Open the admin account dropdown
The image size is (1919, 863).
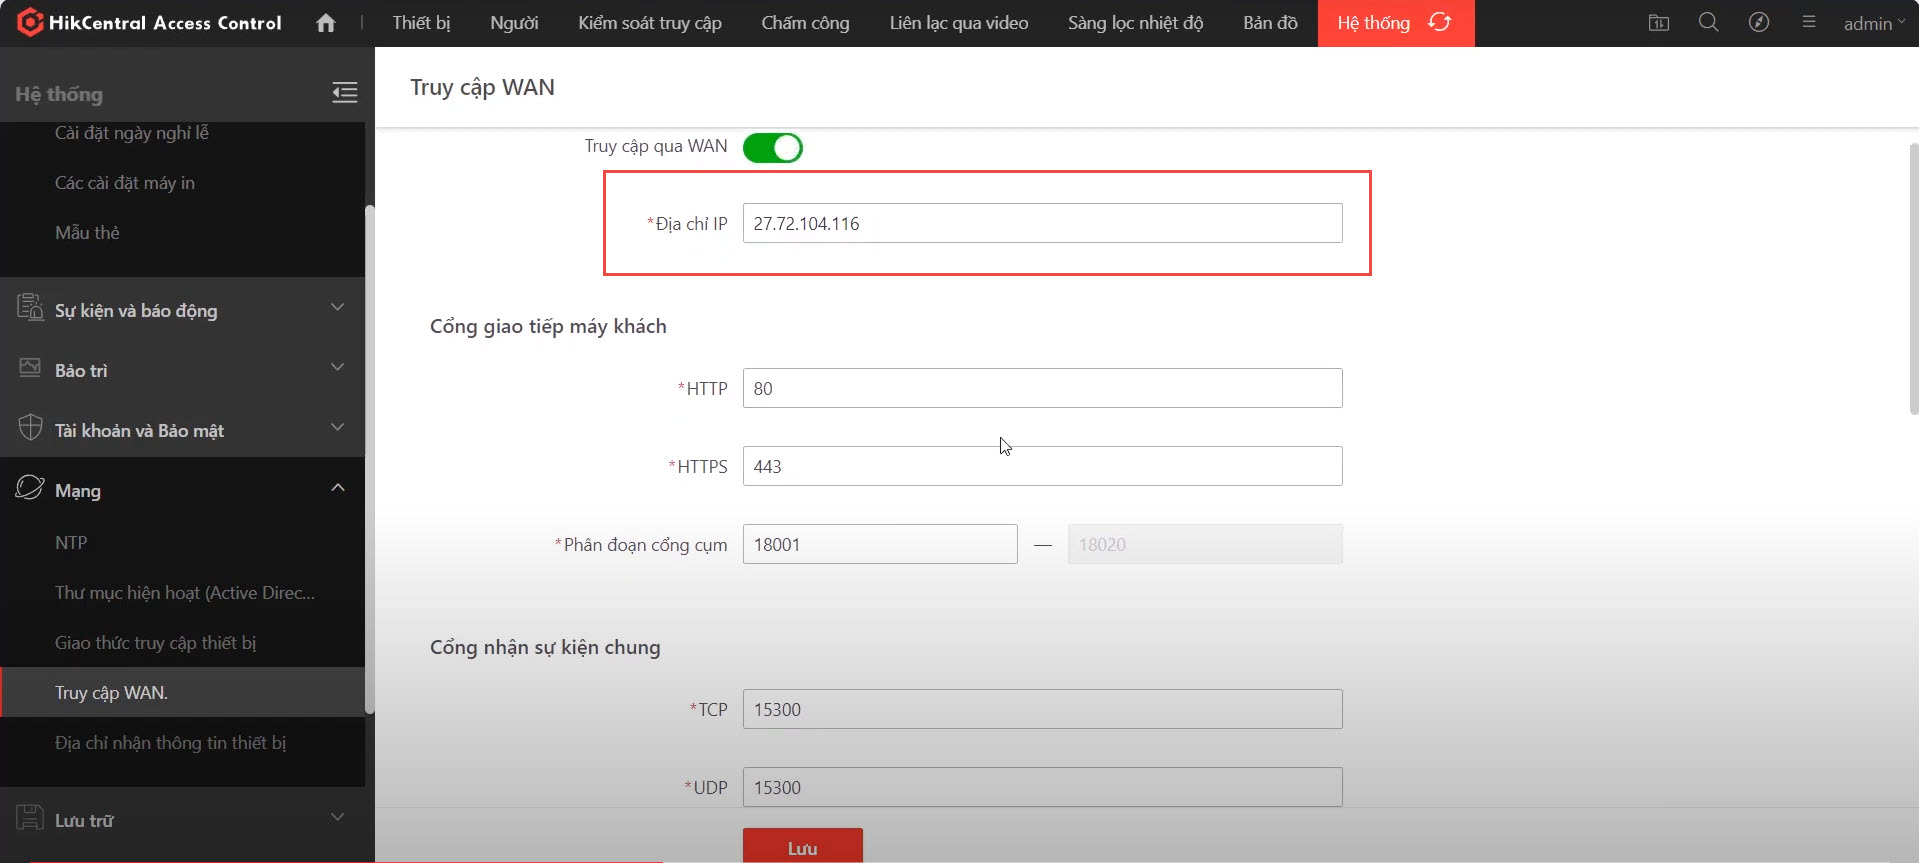[1873, 23]
